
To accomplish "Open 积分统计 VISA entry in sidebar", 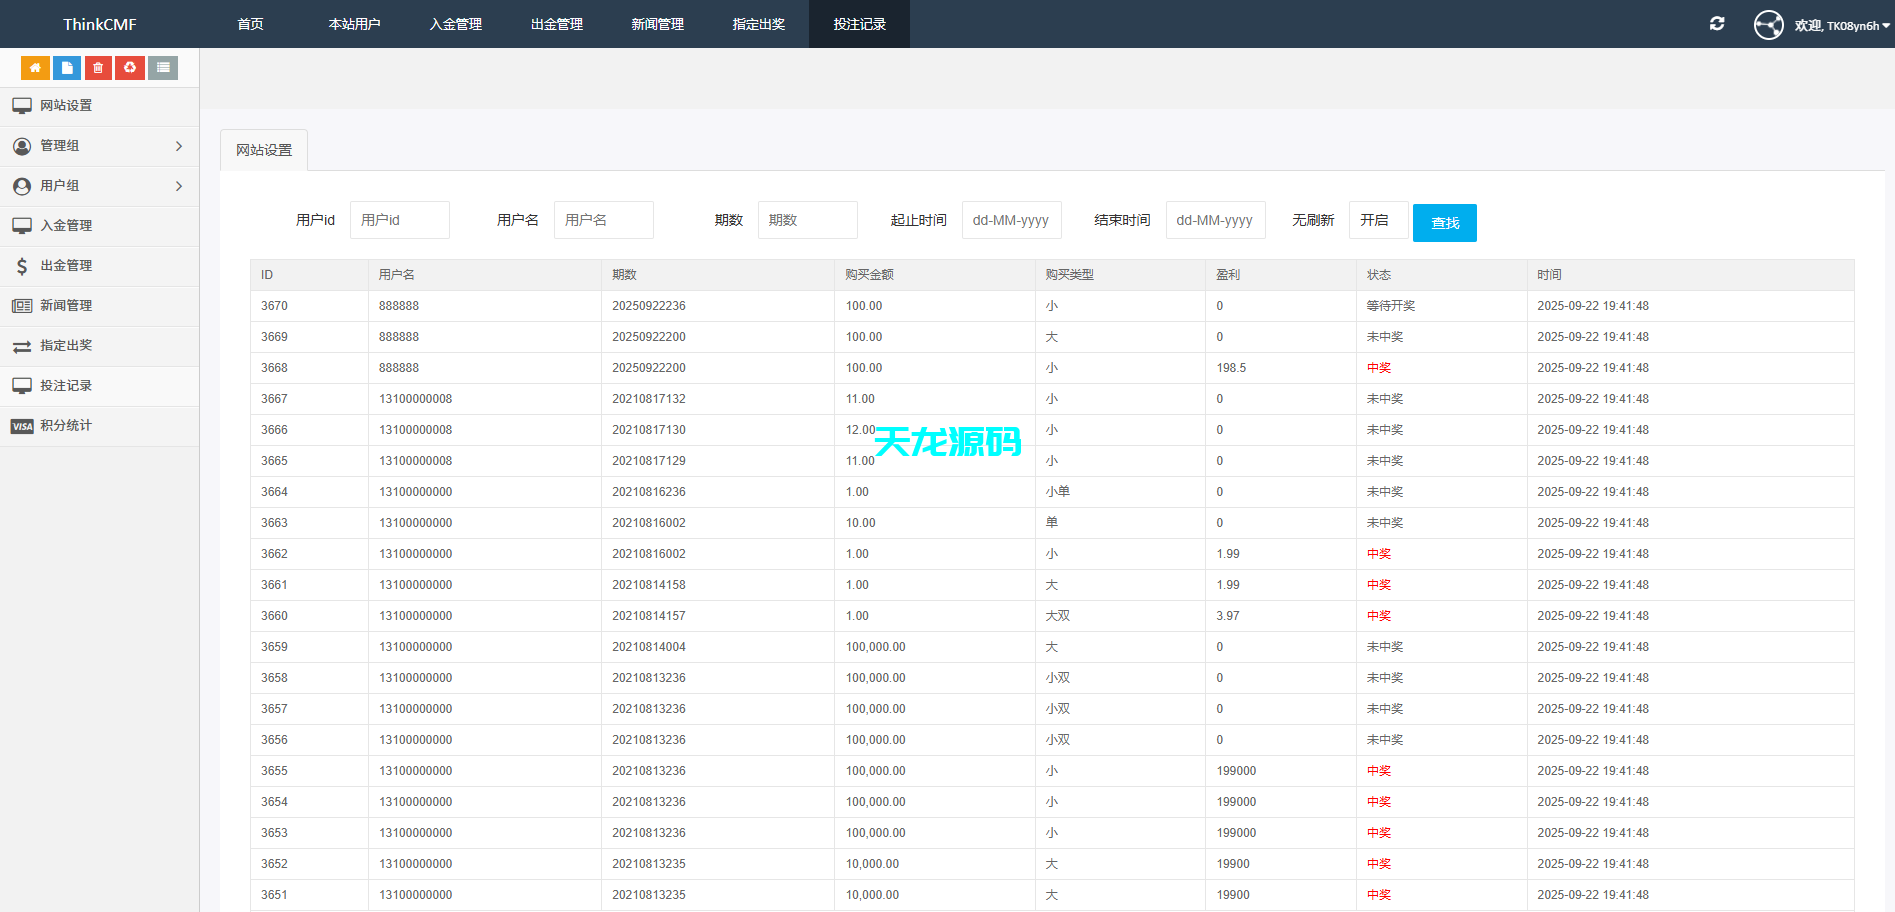I will [66, 425].
